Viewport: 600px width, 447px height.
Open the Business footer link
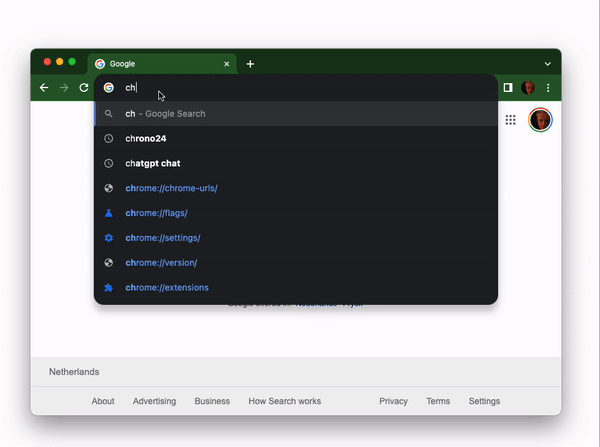212,401
